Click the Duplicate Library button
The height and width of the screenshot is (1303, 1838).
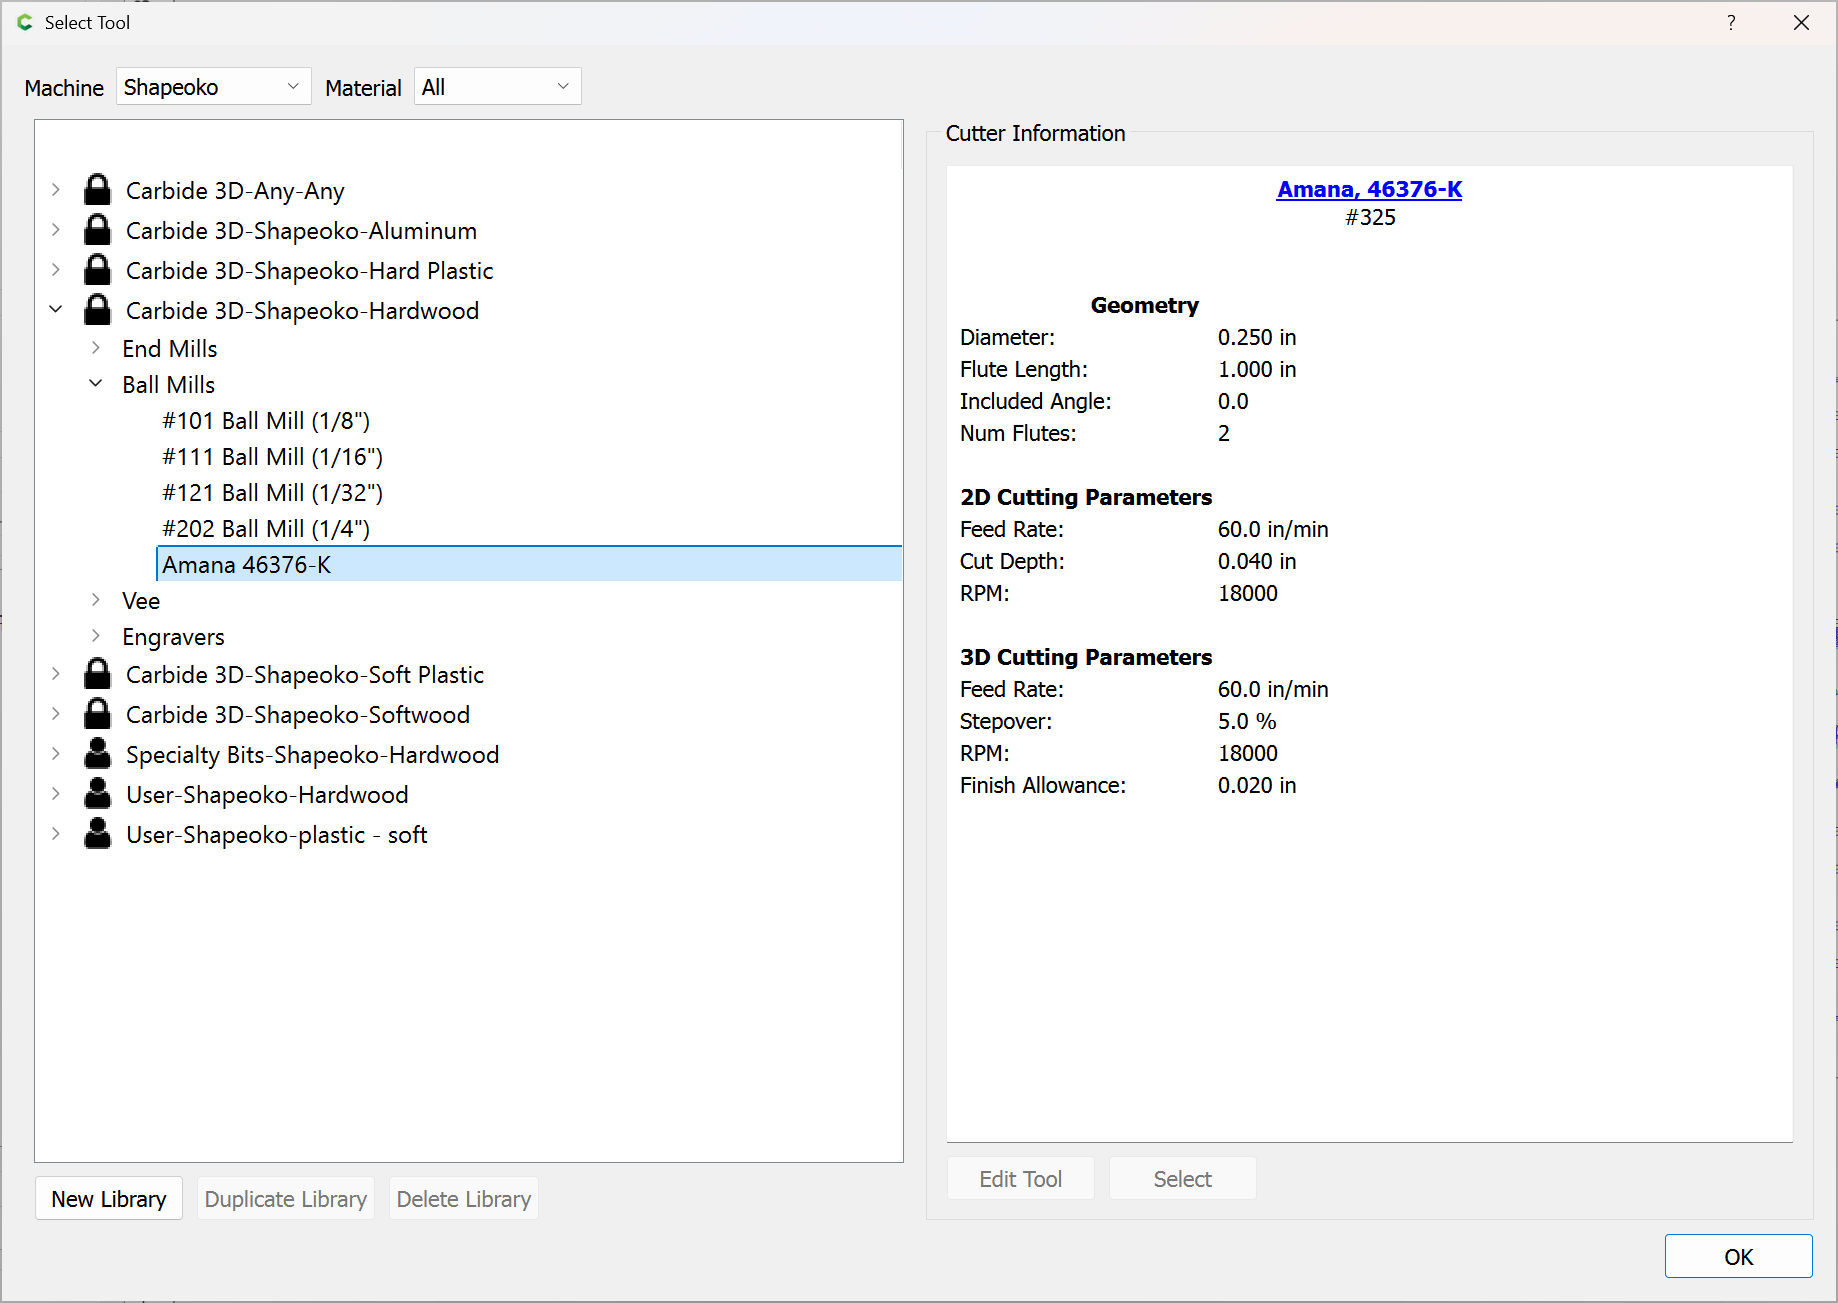pyautogui.click(x=286, y=1199)
